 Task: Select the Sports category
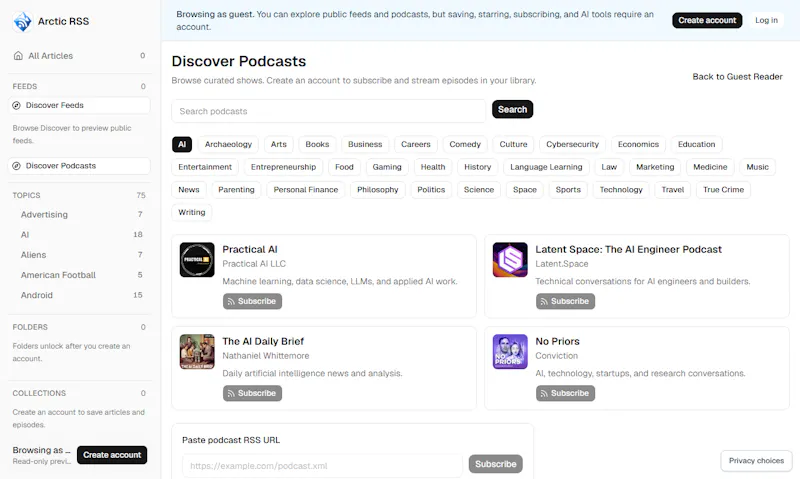pyautogui.click(x=568, y=190)
